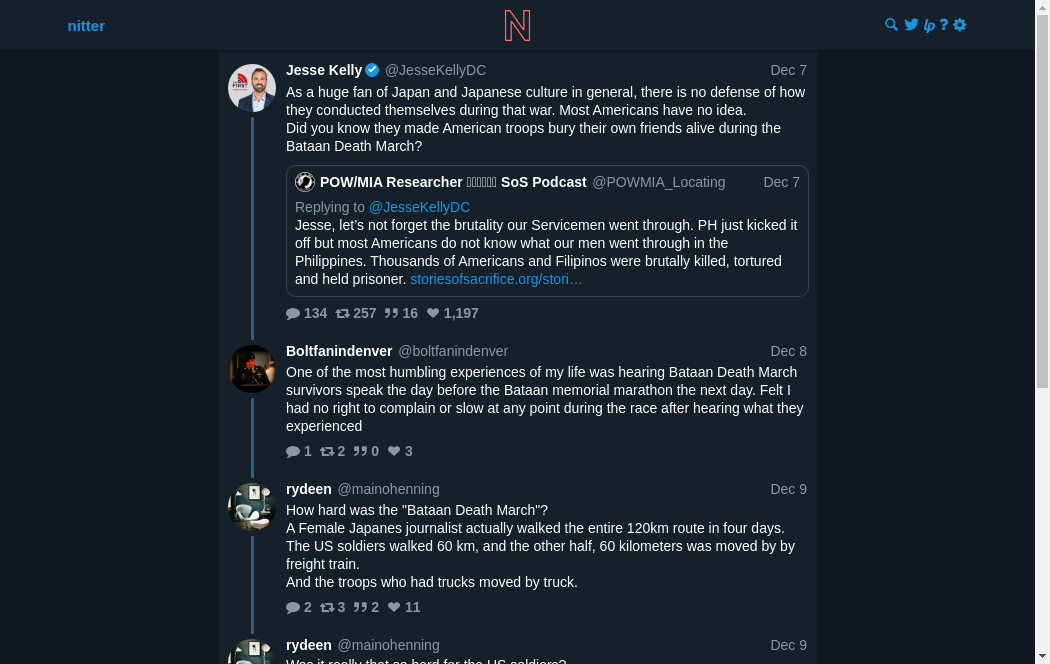Open @JesseKellyDC reply mention link

coord(419,207)
